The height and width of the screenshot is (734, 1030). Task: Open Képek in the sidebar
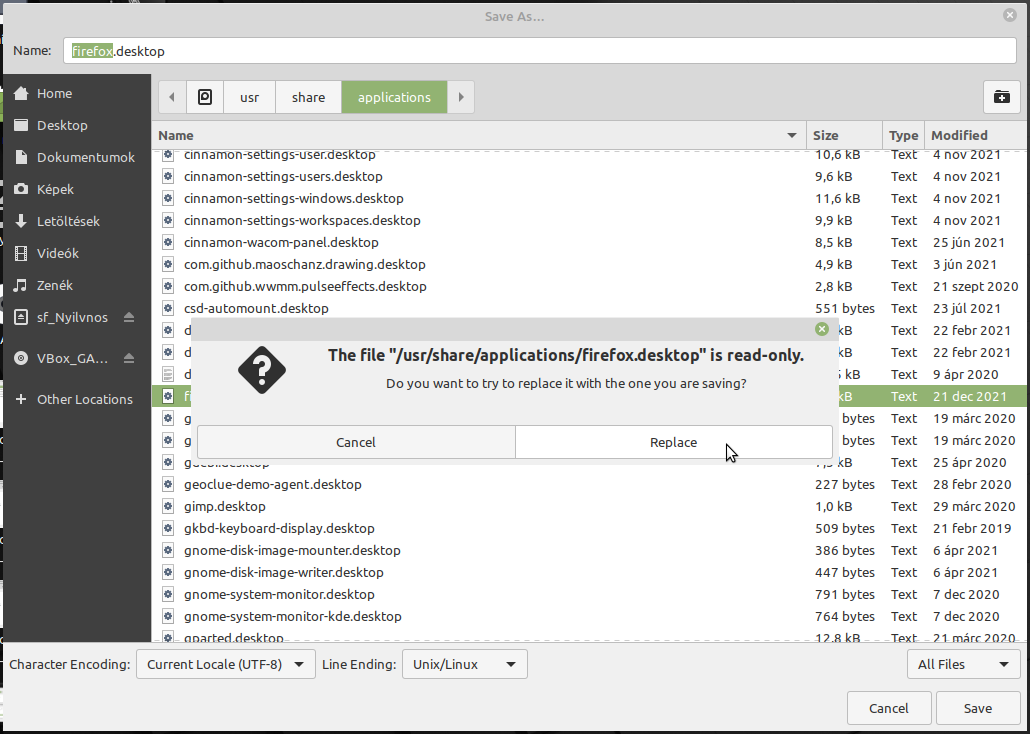point(77,189)
